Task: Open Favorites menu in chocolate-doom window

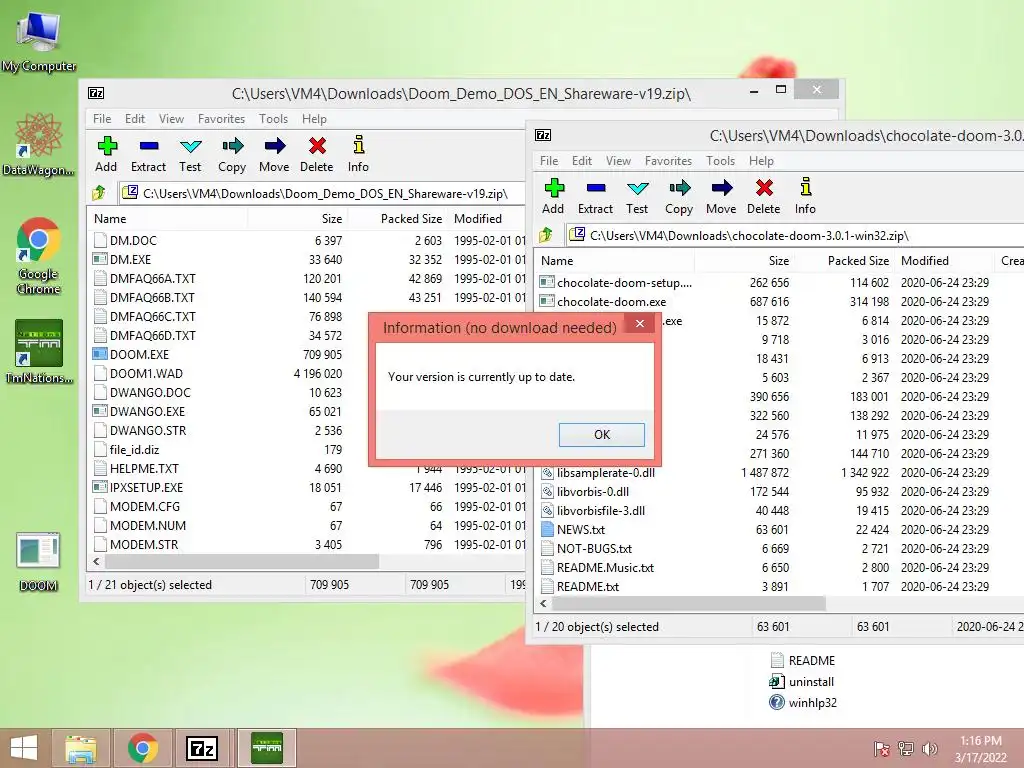Action: click(x=668, y=161)
